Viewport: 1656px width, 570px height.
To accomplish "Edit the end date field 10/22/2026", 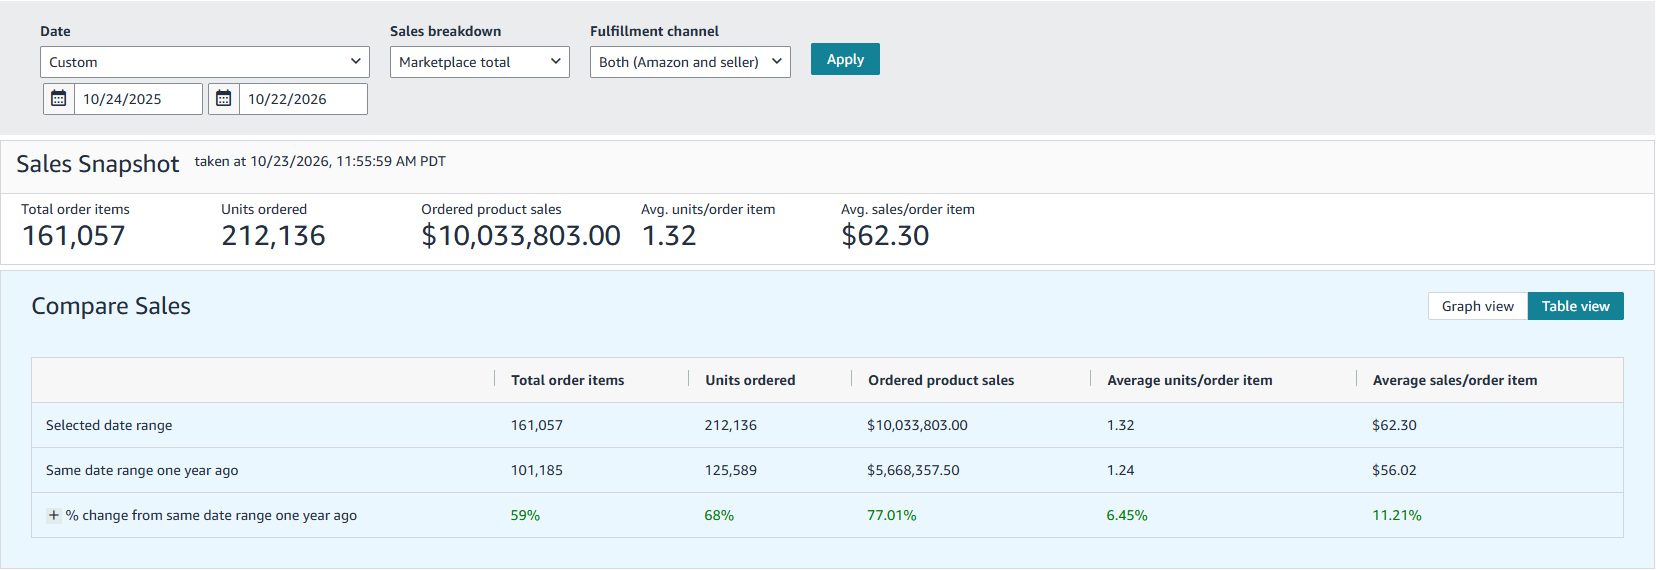I will (x=303, y=99).
